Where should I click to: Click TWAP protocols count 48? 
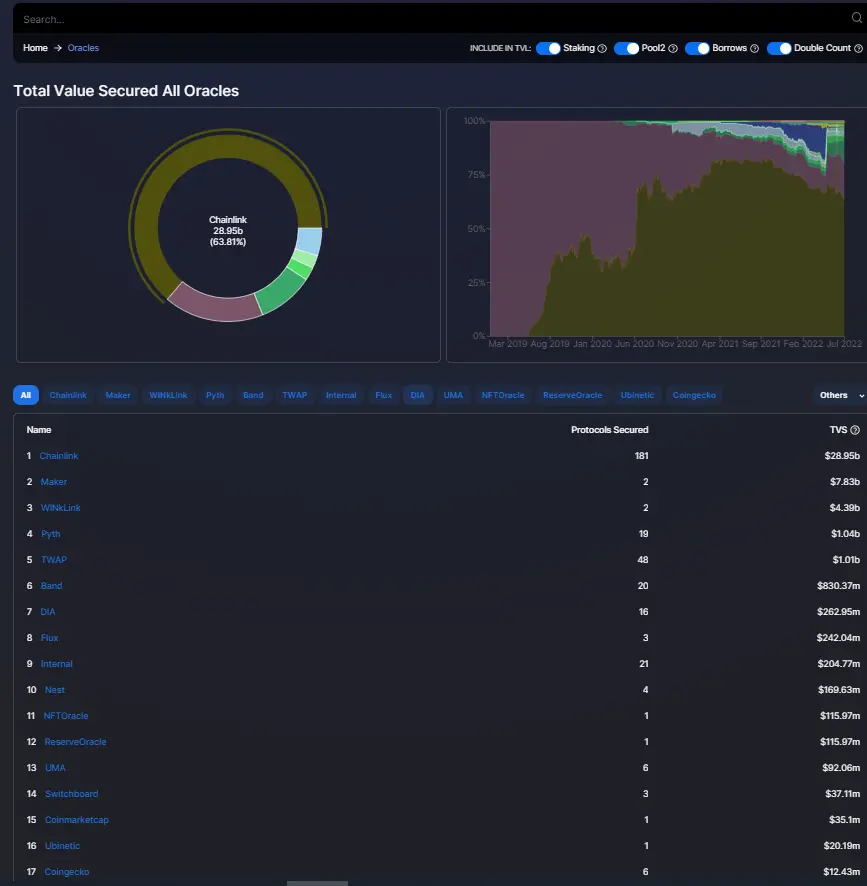pos(643,560)
